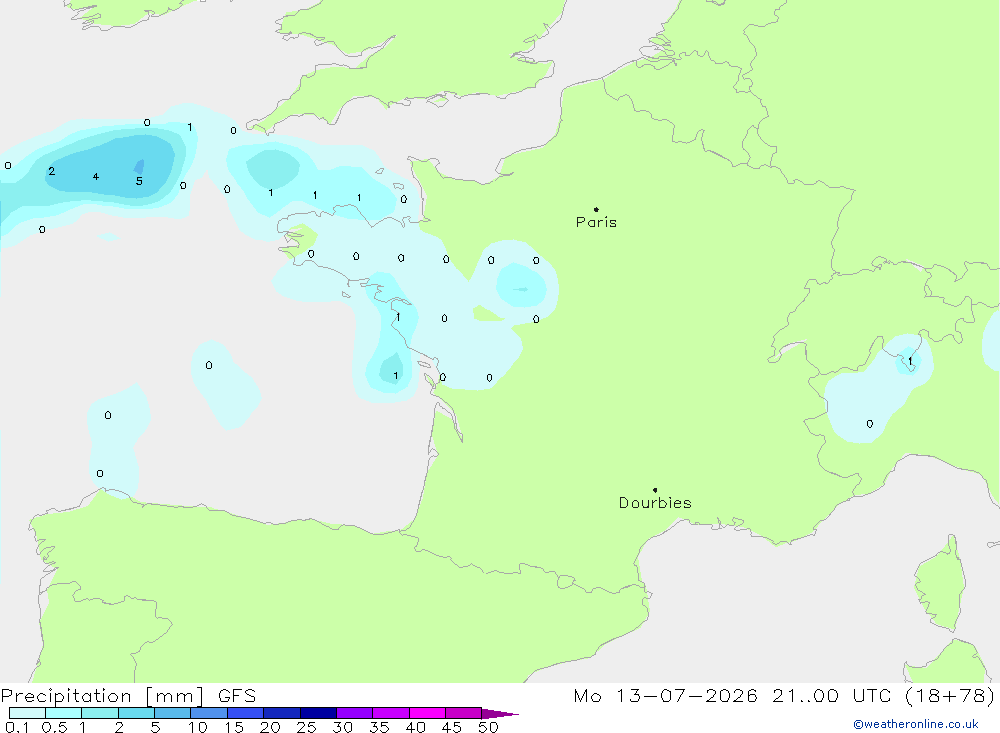Viewport: 1000px width, 733px height.
Task: Click the '0.1' legend scale label
Action: pyautogui.click(x=17, y=727)
